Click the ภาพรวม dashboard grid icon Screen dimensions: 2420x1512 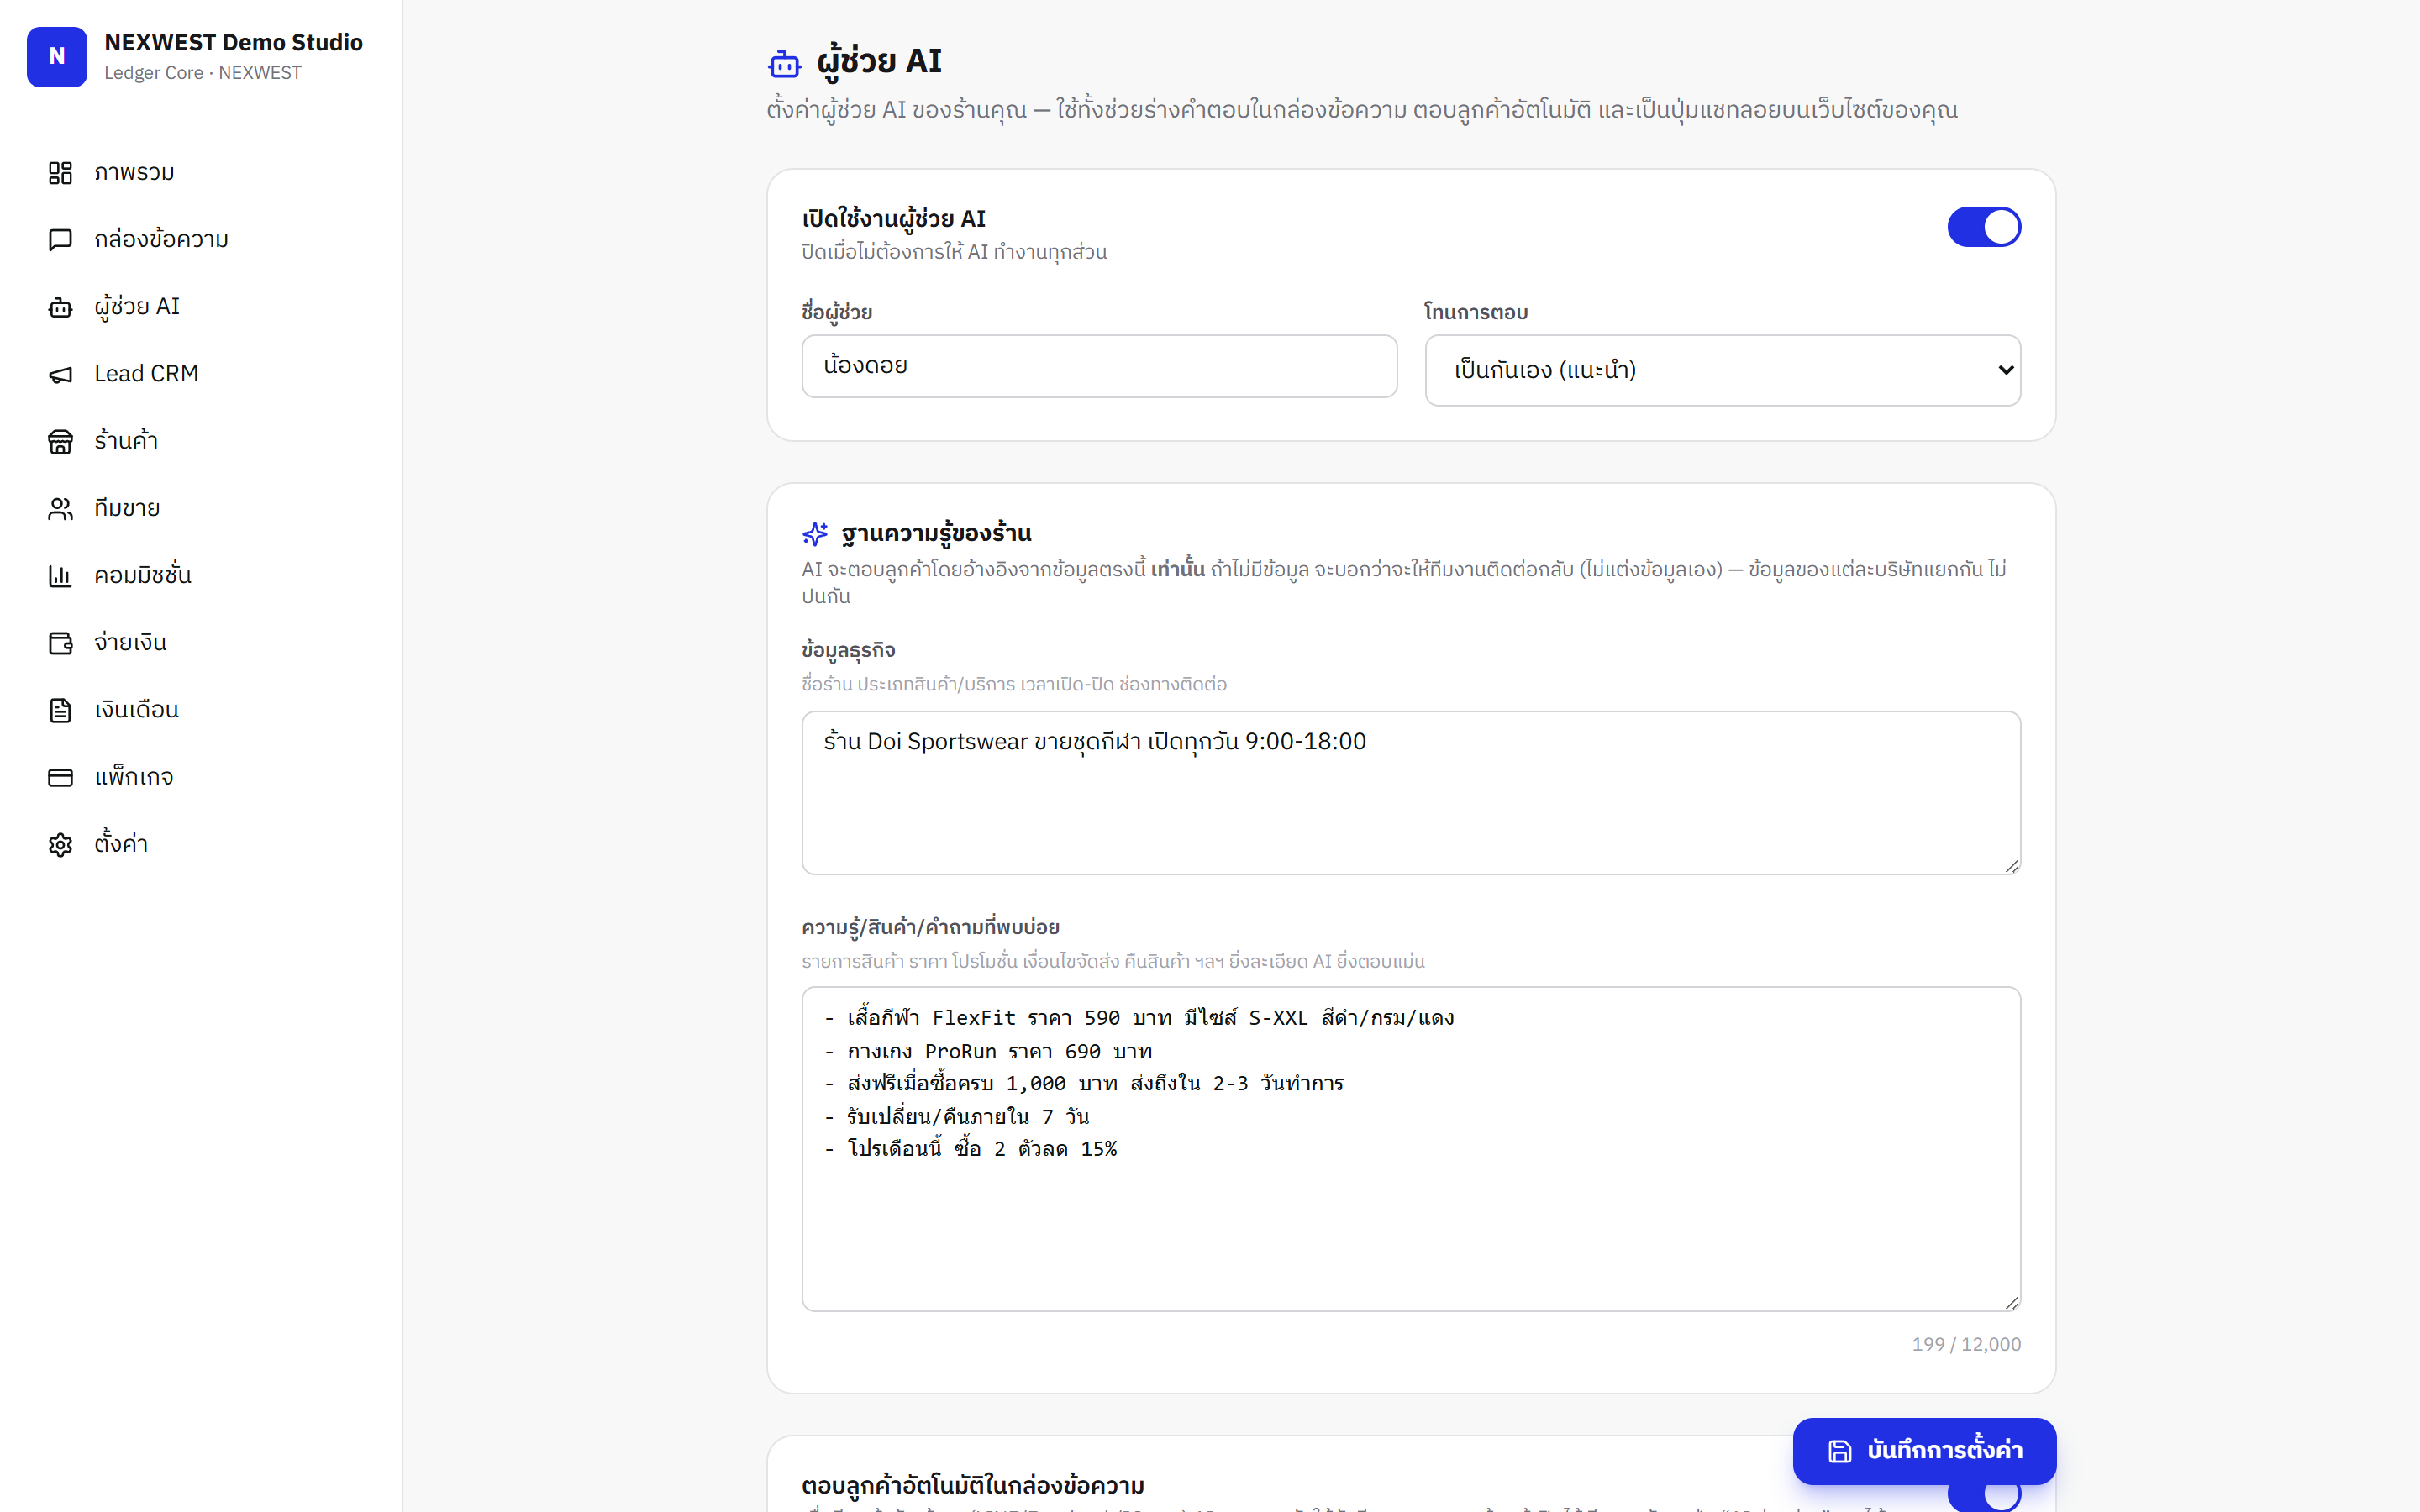60,173
